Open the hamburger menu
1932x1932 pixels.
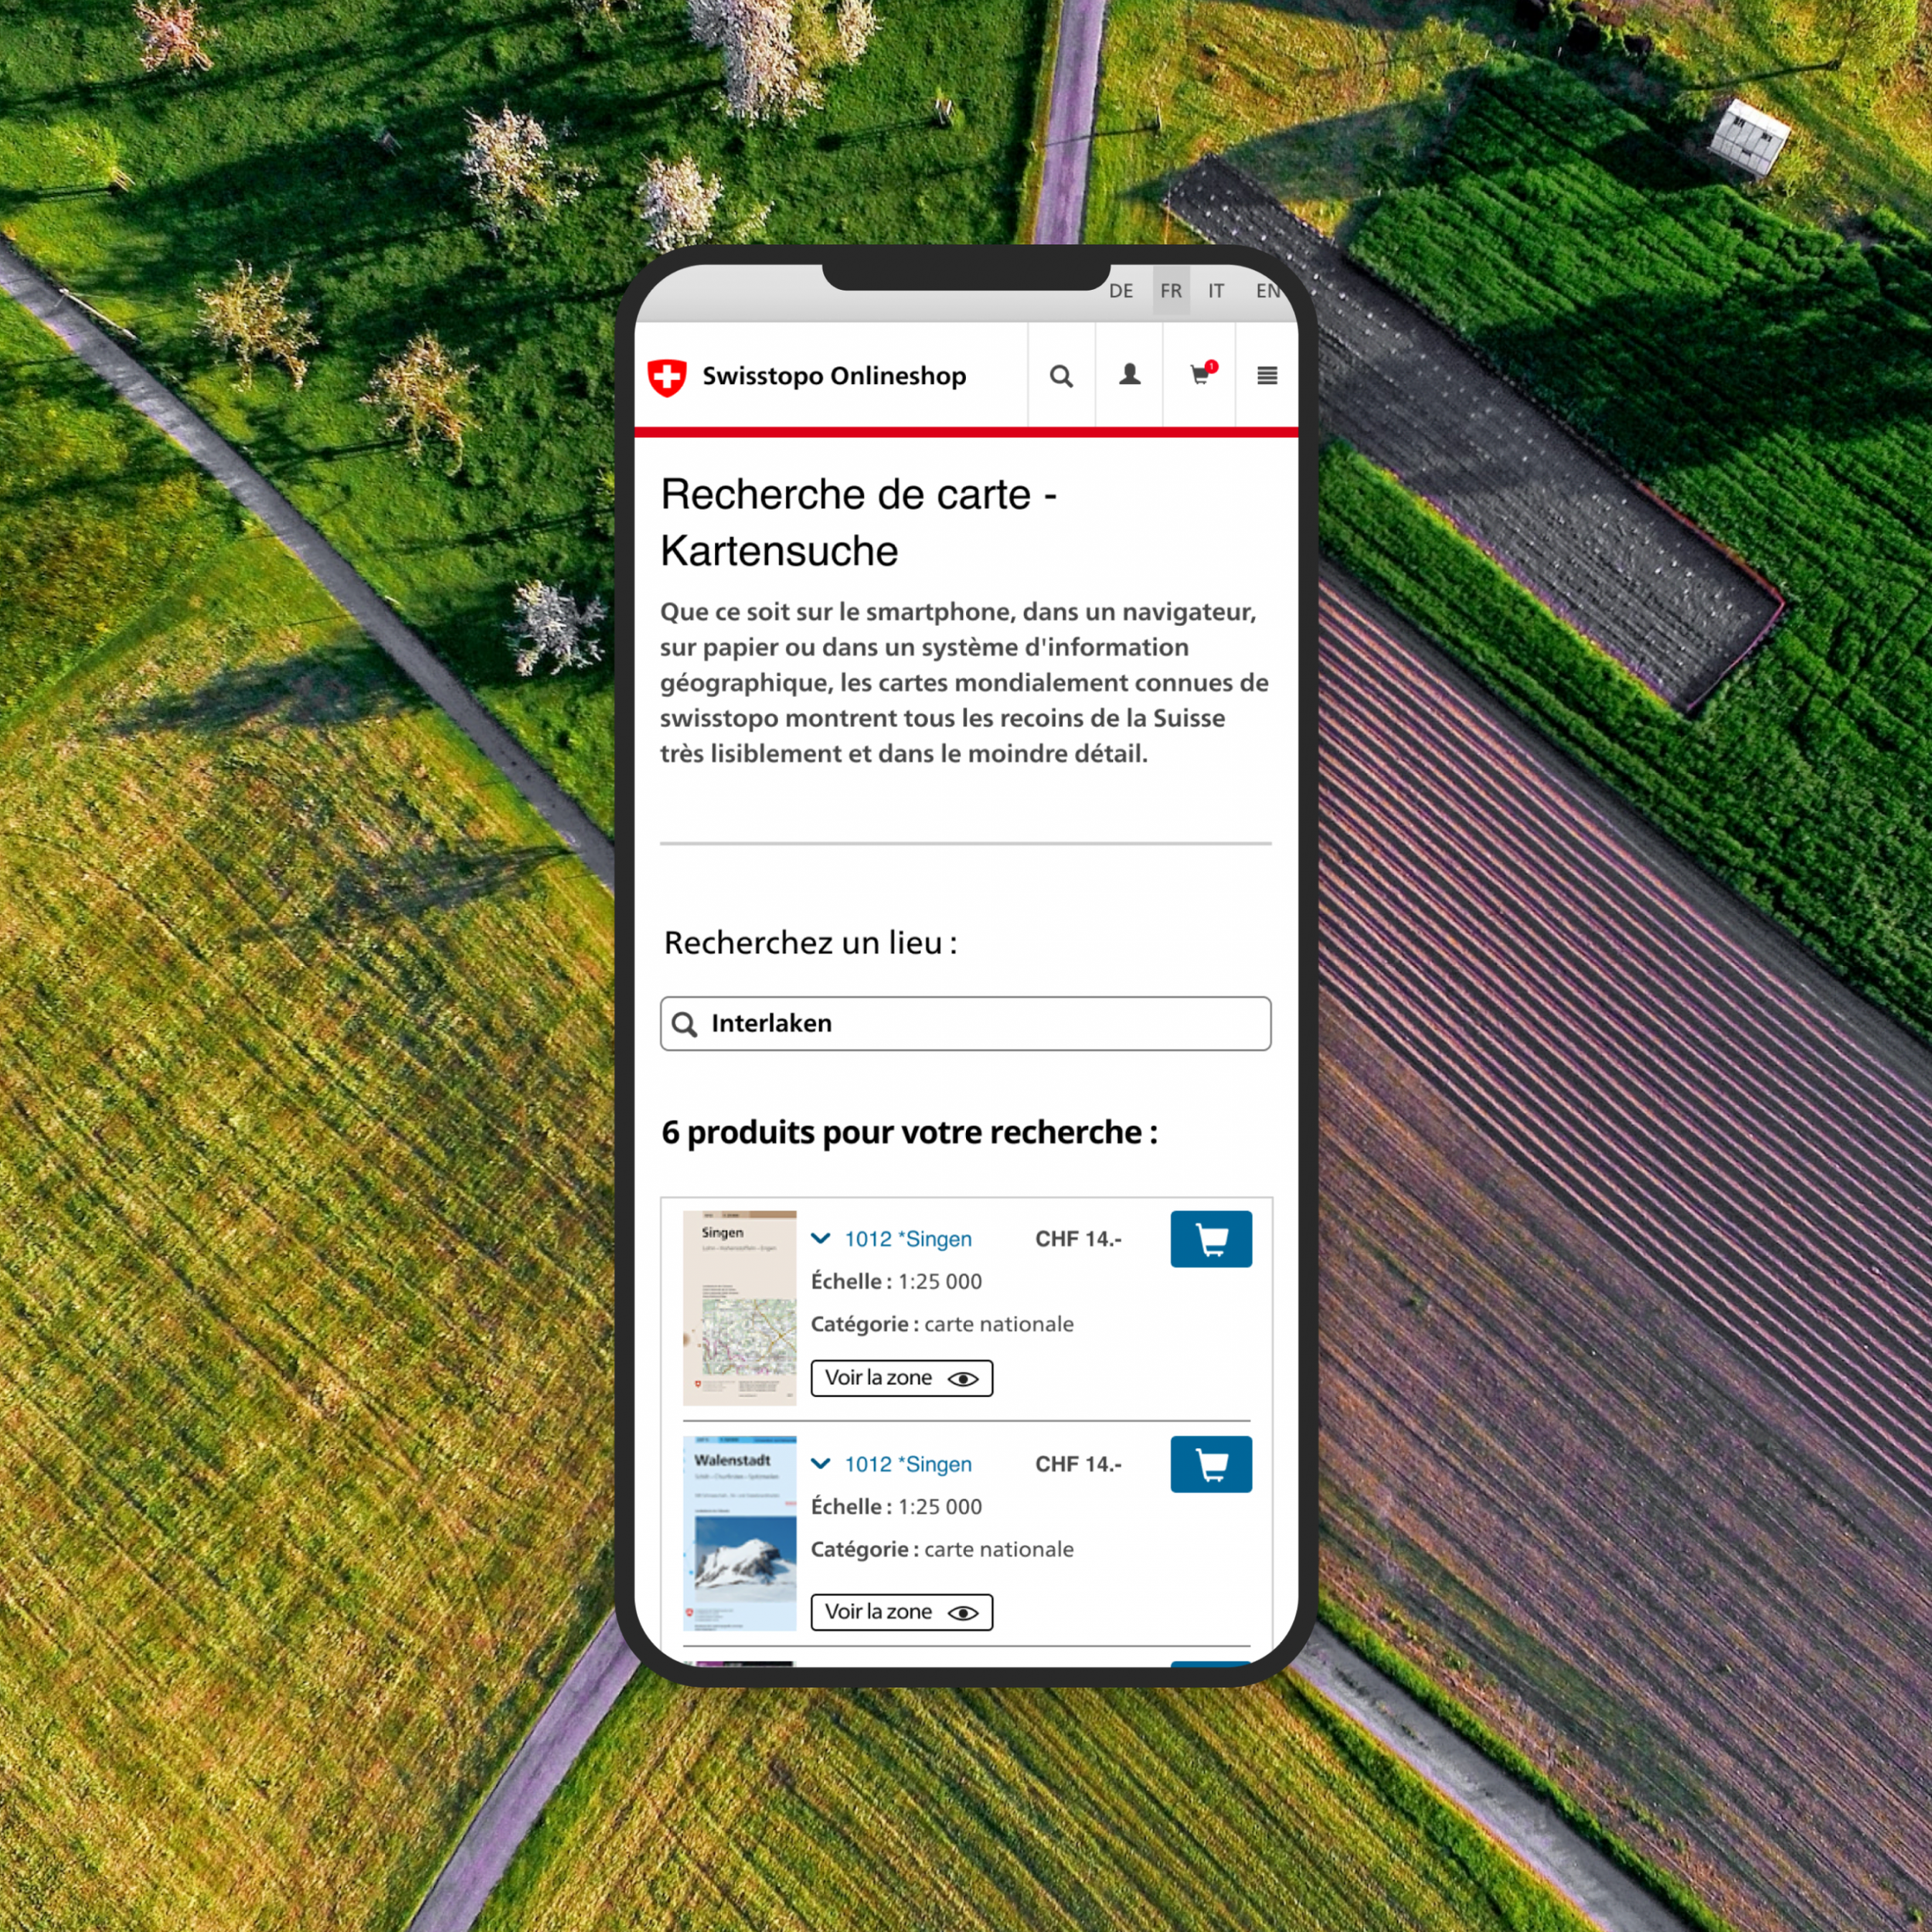click(1266, 375)
